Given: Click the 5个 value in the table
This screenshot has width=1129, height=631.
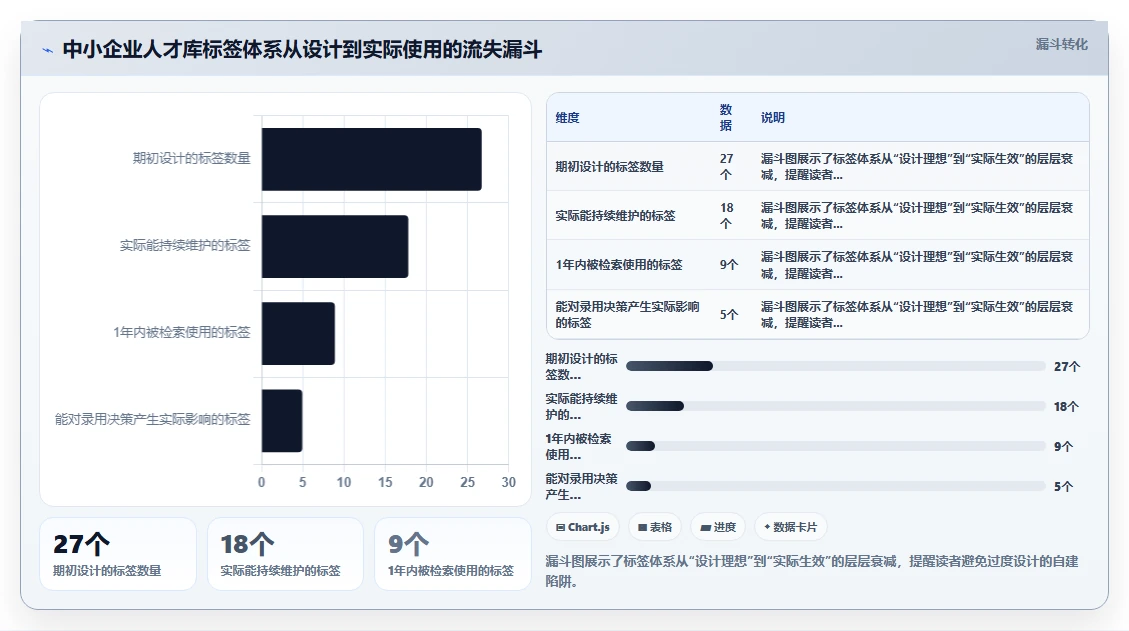Looking at the screenshot, I should (x=729, y=315).
